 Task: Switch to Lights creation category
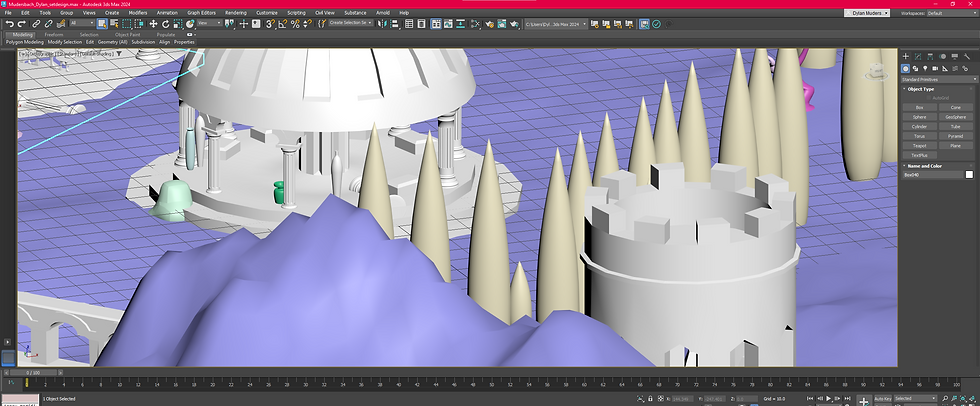(x=926, y=68)
